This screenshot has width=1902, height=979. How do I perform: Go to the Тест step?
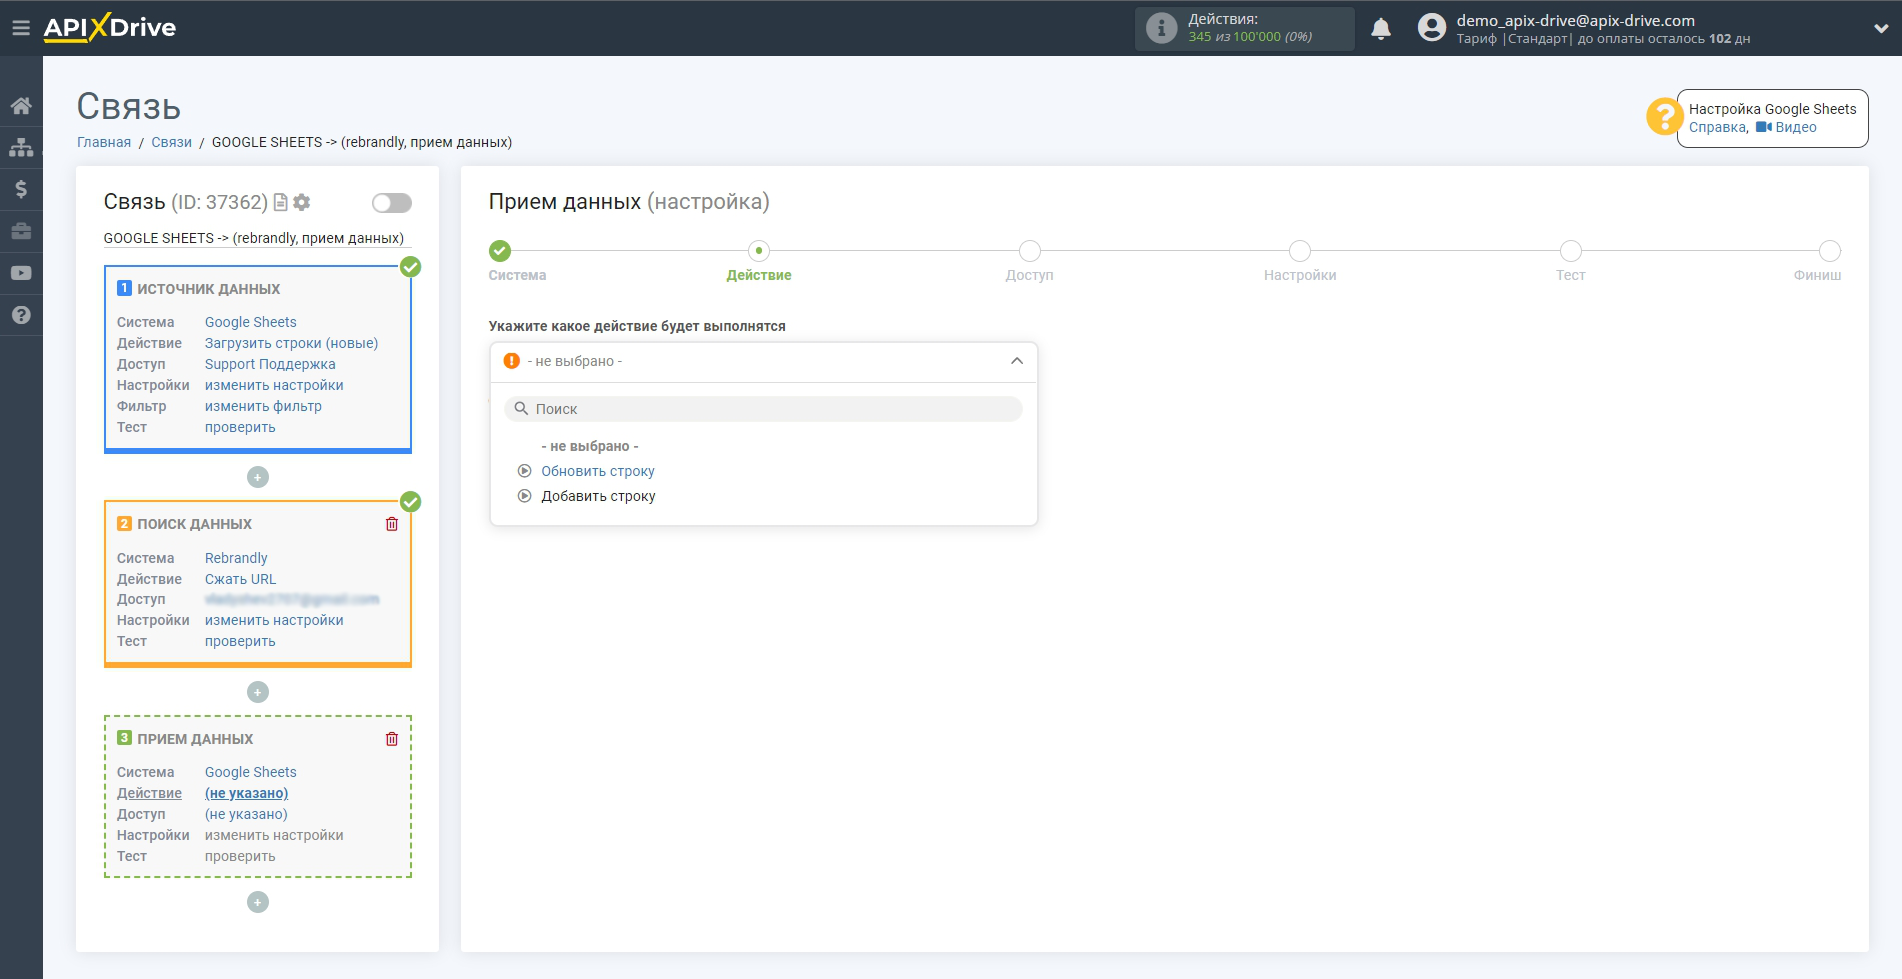(1571, 251)
